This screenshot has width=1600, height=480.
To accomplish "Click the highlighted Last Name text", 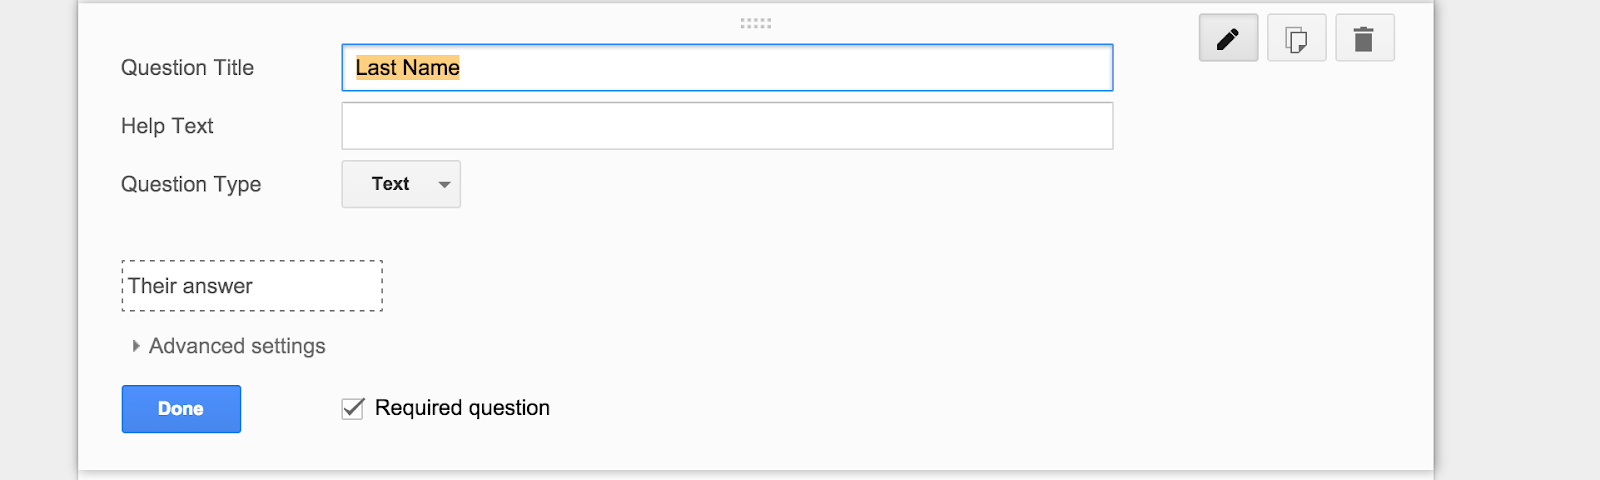I will point(407,68).
